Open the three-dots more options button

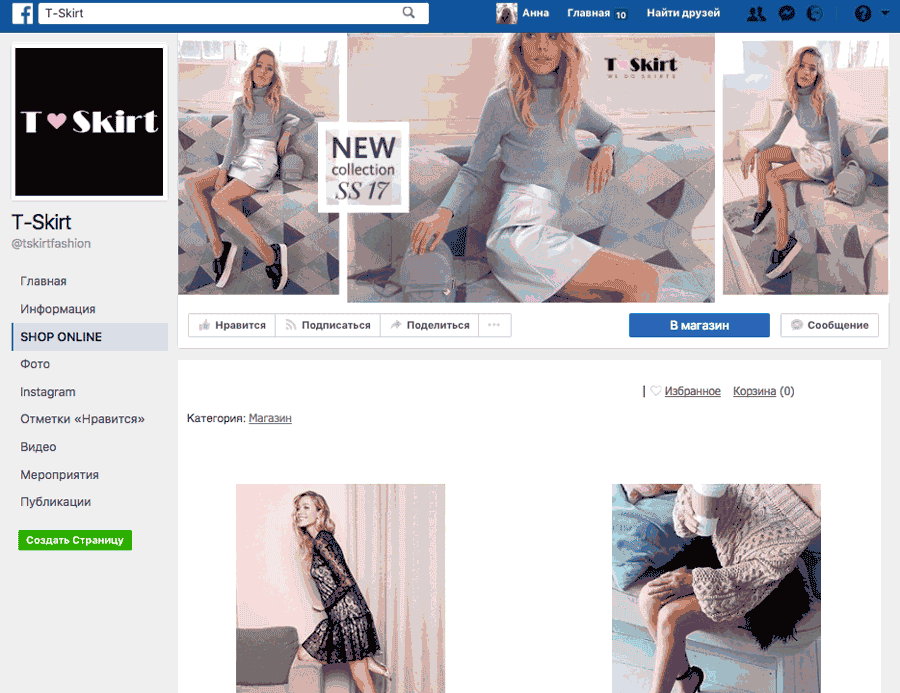494,325
